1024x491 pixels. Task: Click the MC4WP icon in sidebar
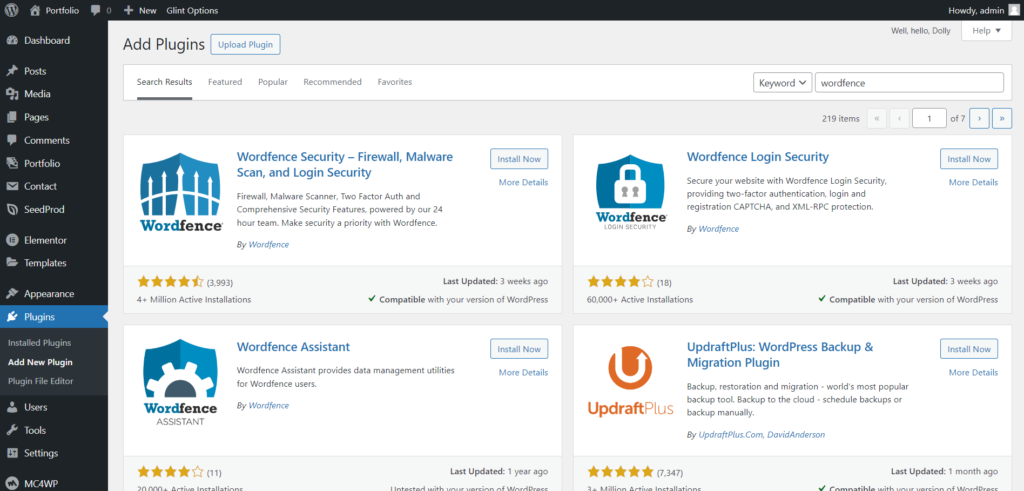(12, 484)
